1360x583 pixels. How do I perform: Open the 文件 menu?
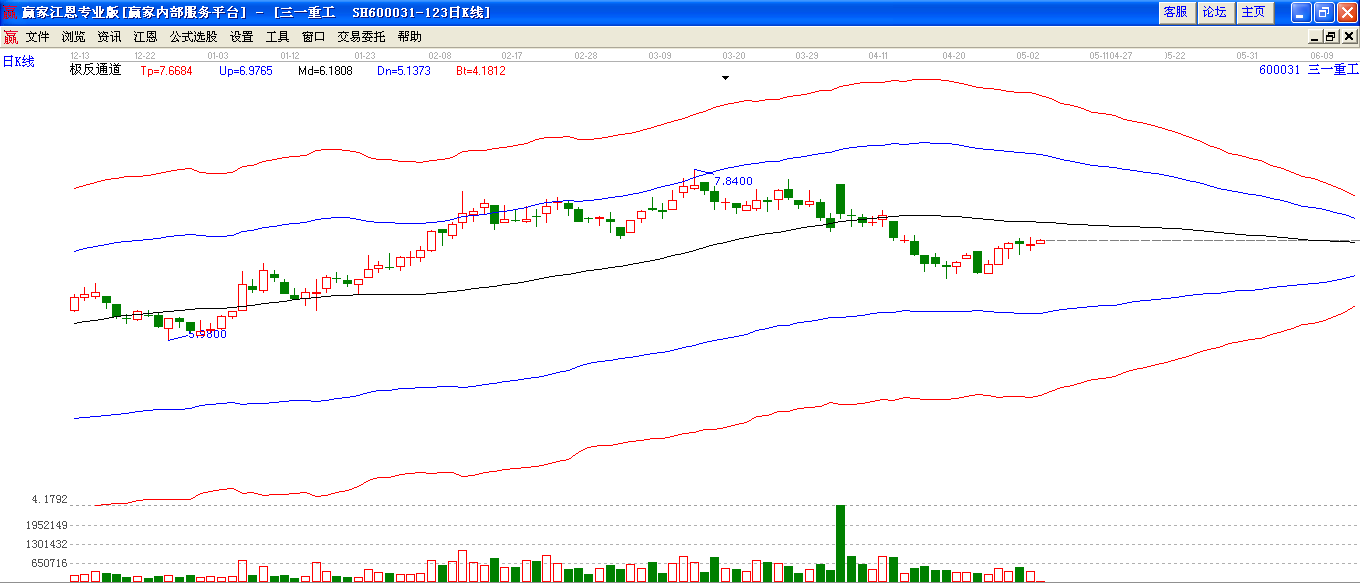pyautogui.click(x=38, y=37)
